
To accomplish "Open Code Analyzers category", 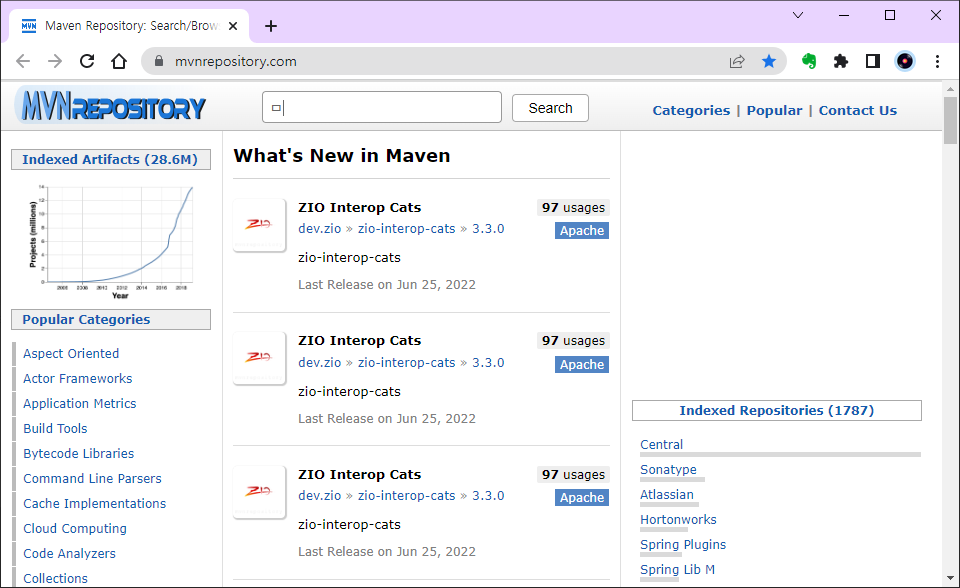I will tap(69, 554).
